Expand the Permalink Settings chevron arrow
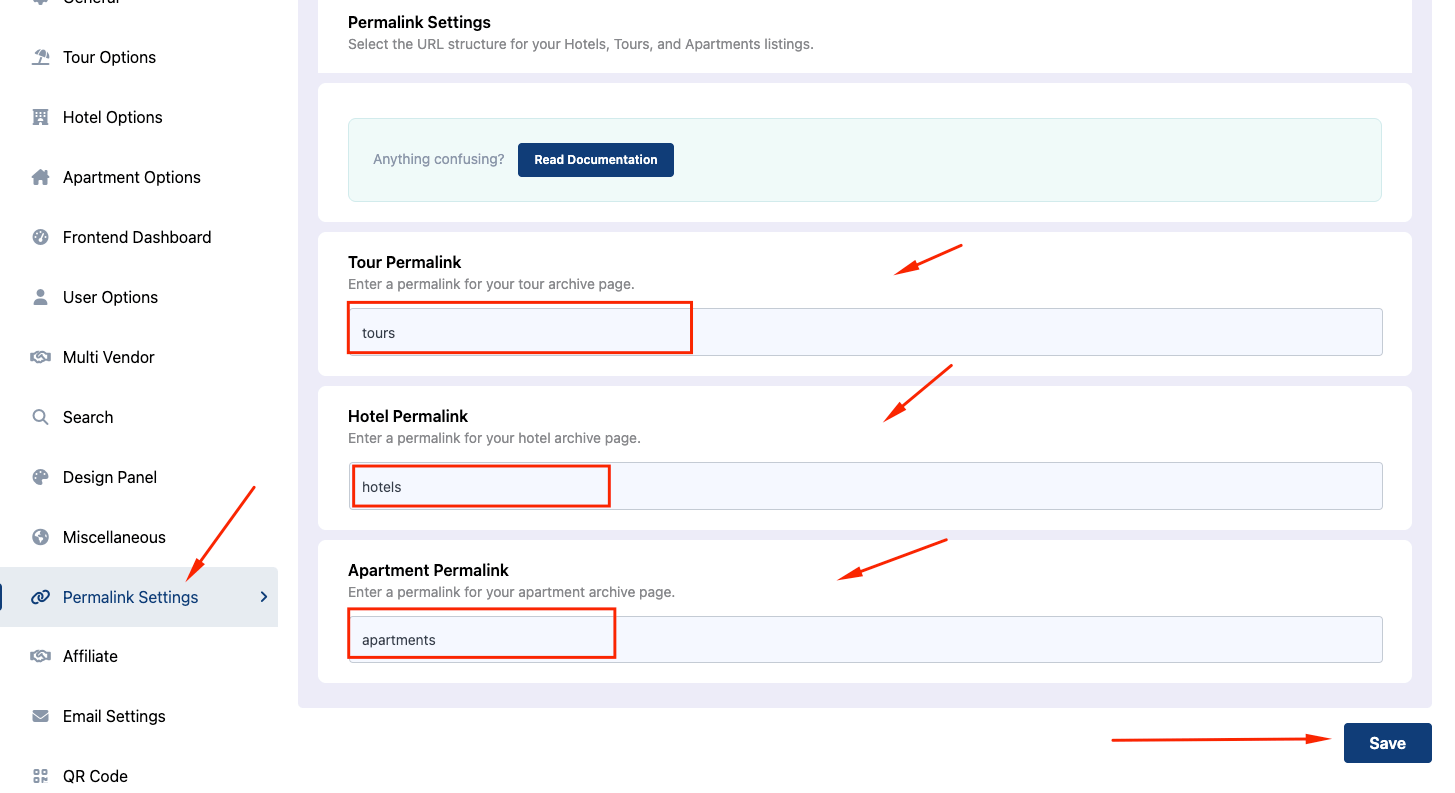The height and width of the screenshot is (793, 1455). click(x=264, y=597)
